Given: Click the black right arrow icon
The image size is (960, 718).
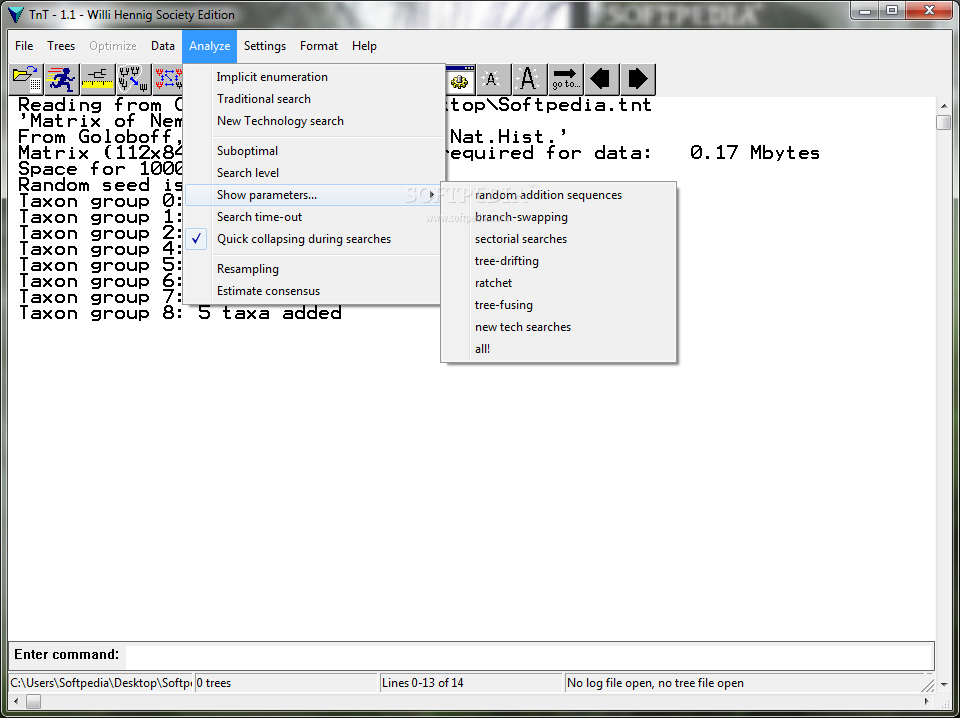Looking at the screenshot, I should pyautogui.click(x=637, y=80).
